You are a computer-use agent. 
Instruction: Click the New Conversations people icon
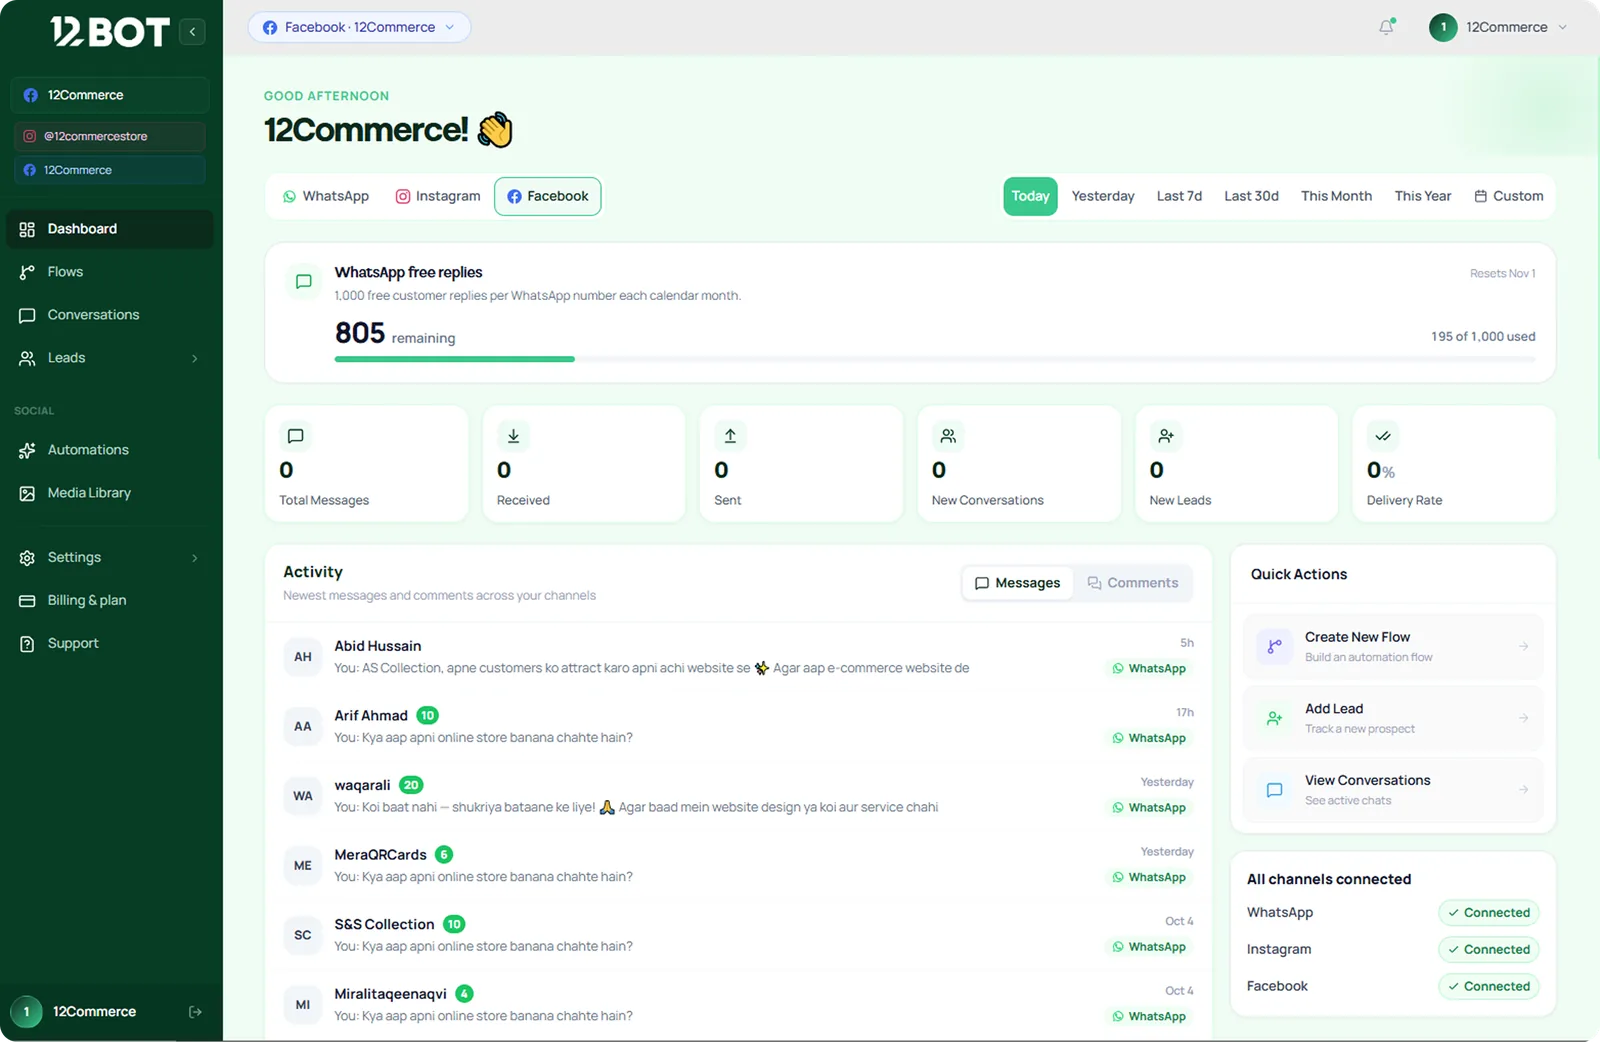tap(948, 436)
